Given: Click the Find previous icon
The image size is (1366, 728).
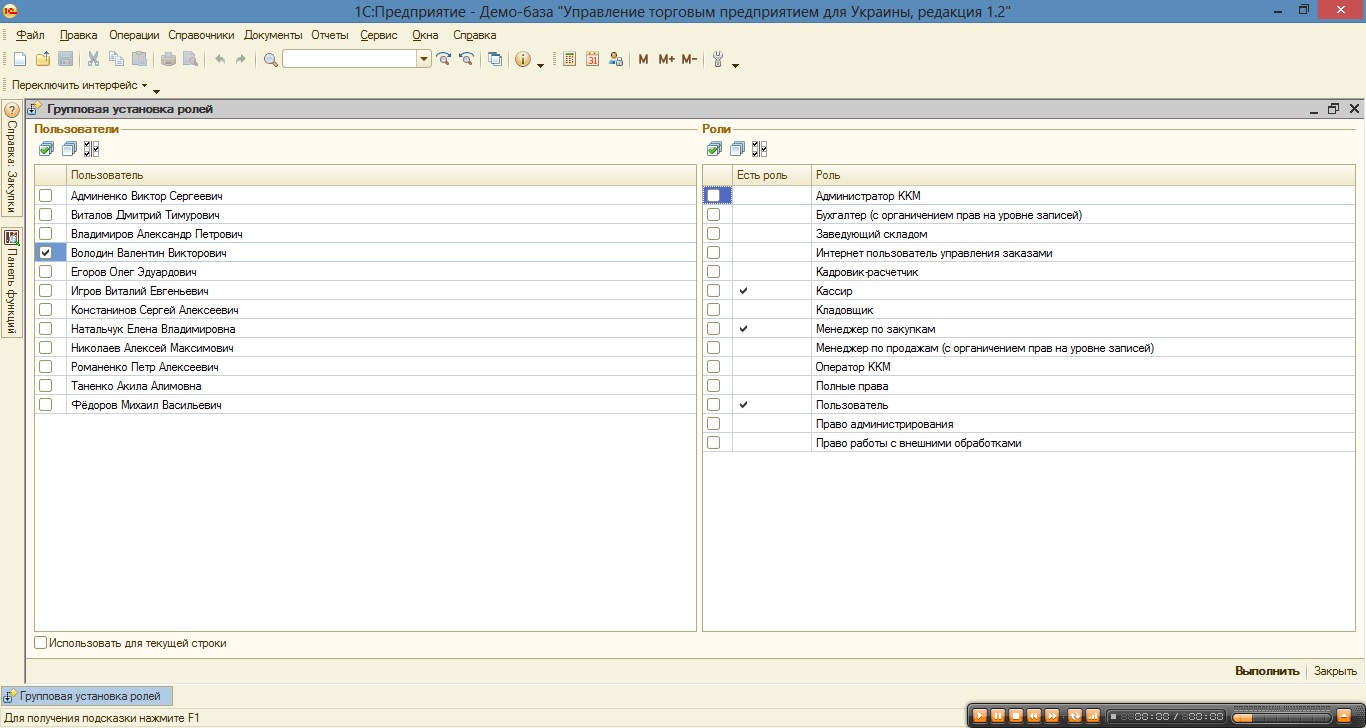Looking at the screenshot, I should [466, 59].
